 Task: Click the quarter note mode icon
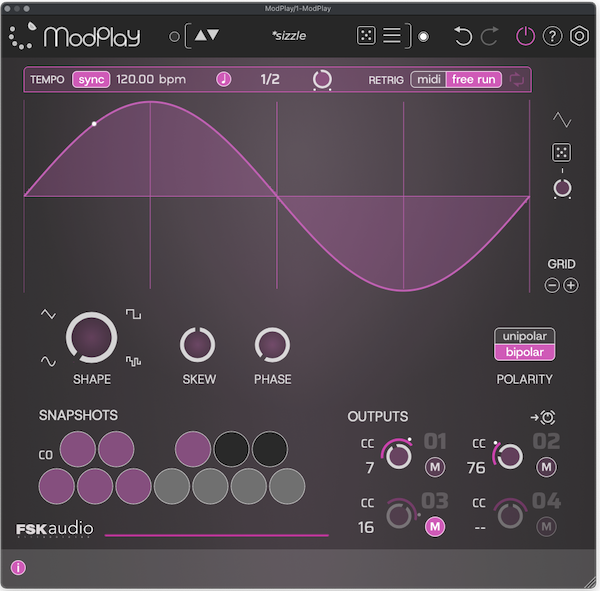223,80
